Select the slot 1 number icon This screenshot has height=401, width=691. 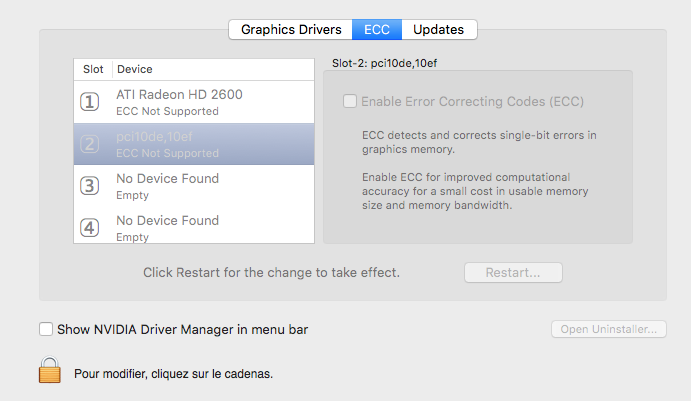tap(89, 102)
